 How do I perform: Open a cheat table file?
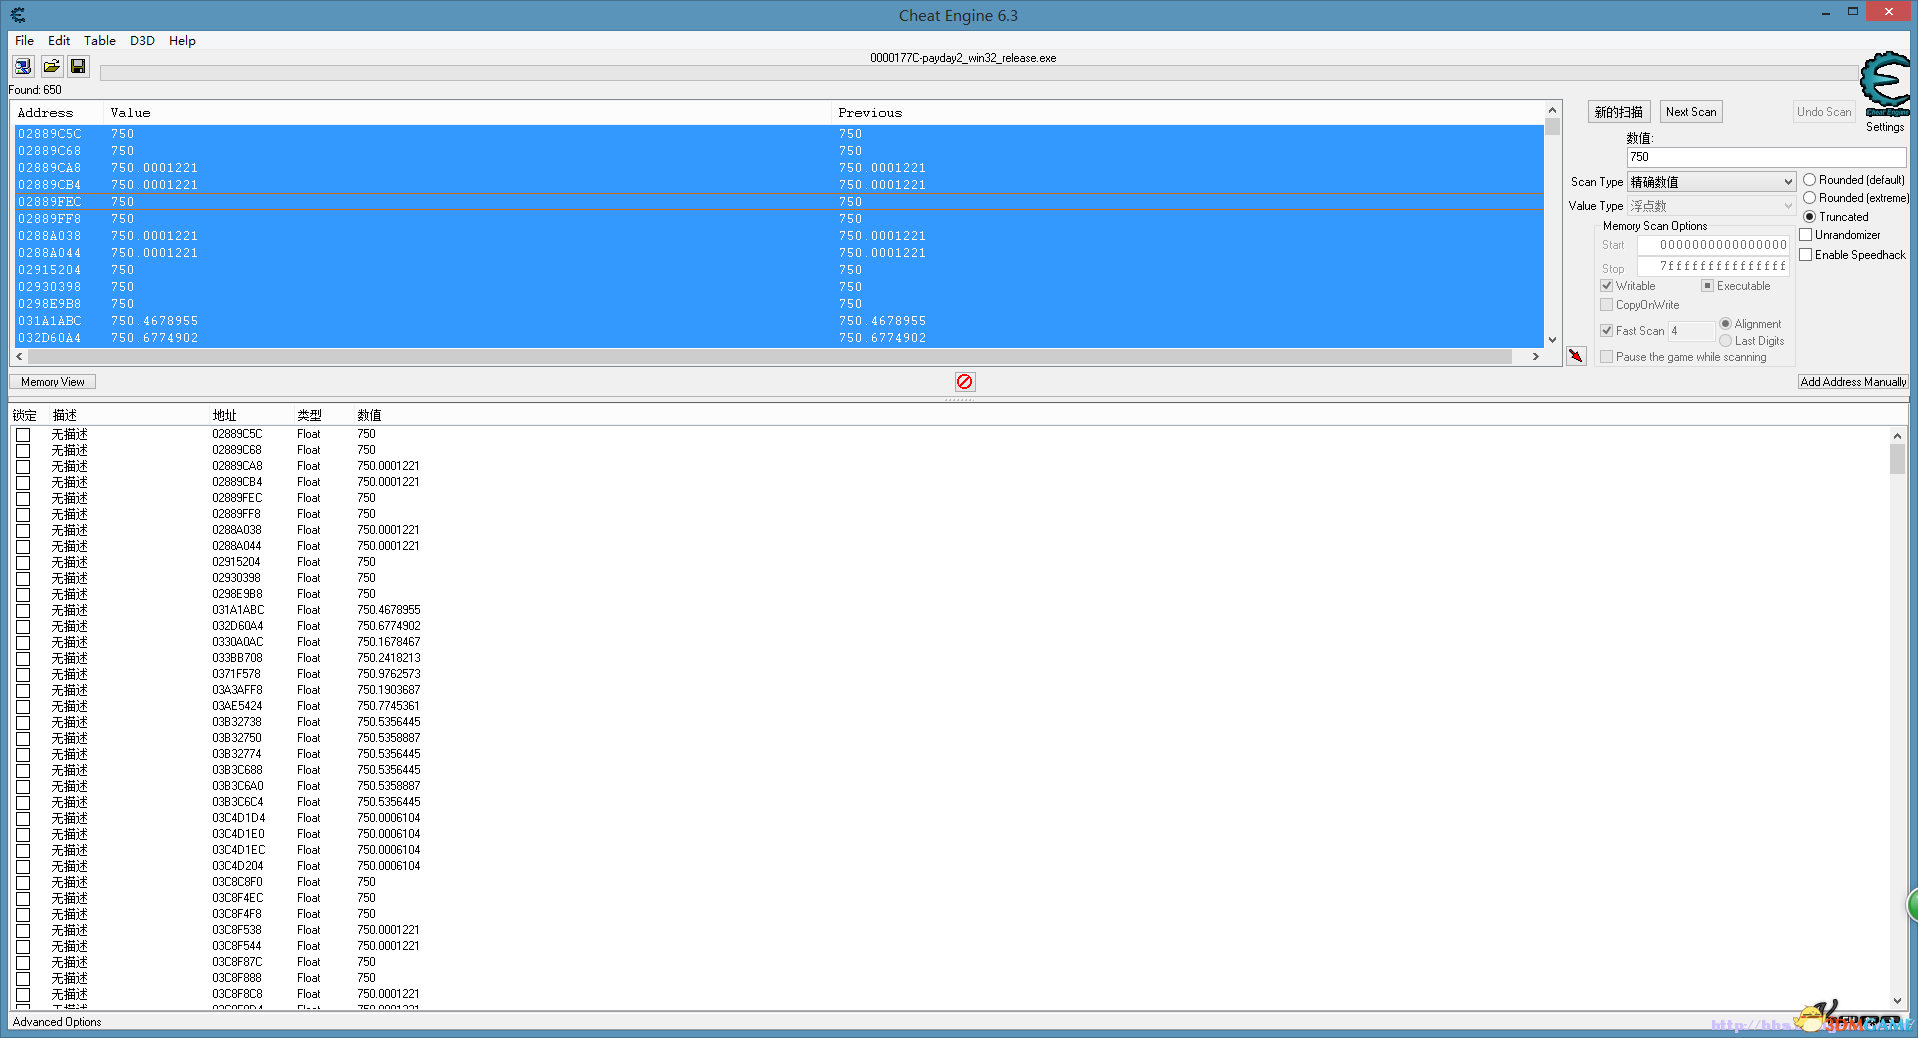51,67
